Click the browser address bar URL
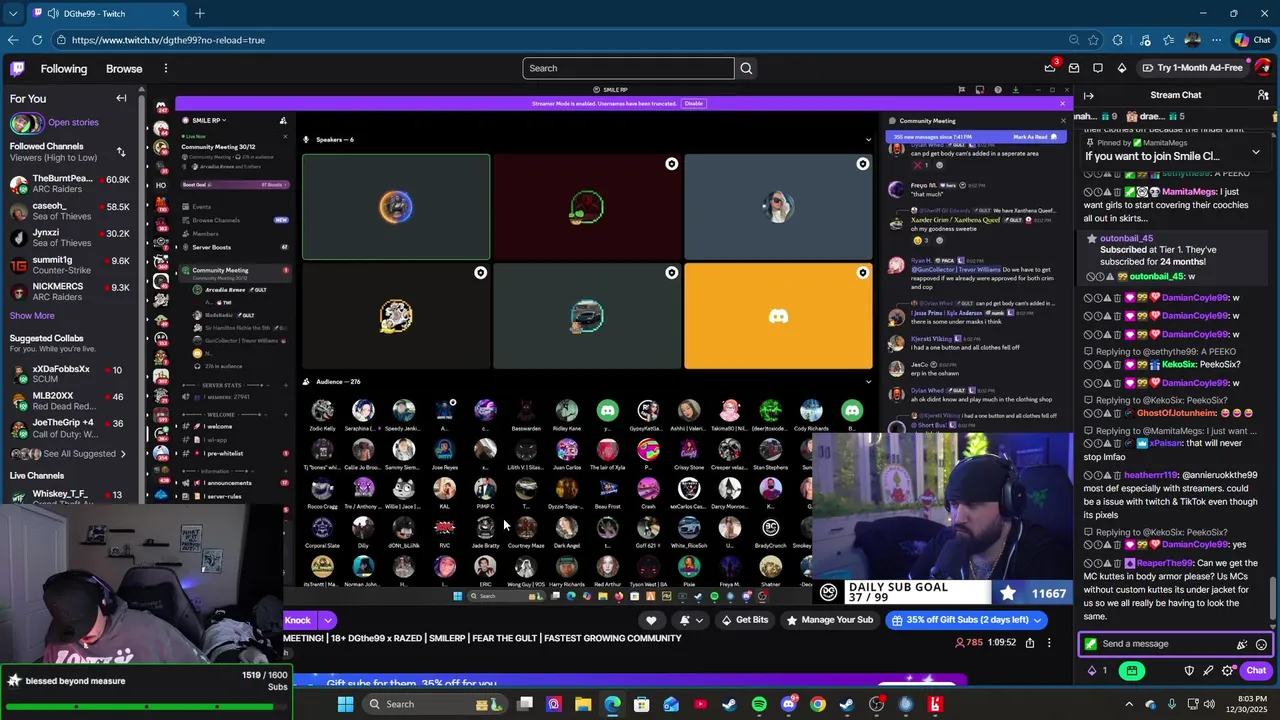1280x720 pixels. click(168, 40)
